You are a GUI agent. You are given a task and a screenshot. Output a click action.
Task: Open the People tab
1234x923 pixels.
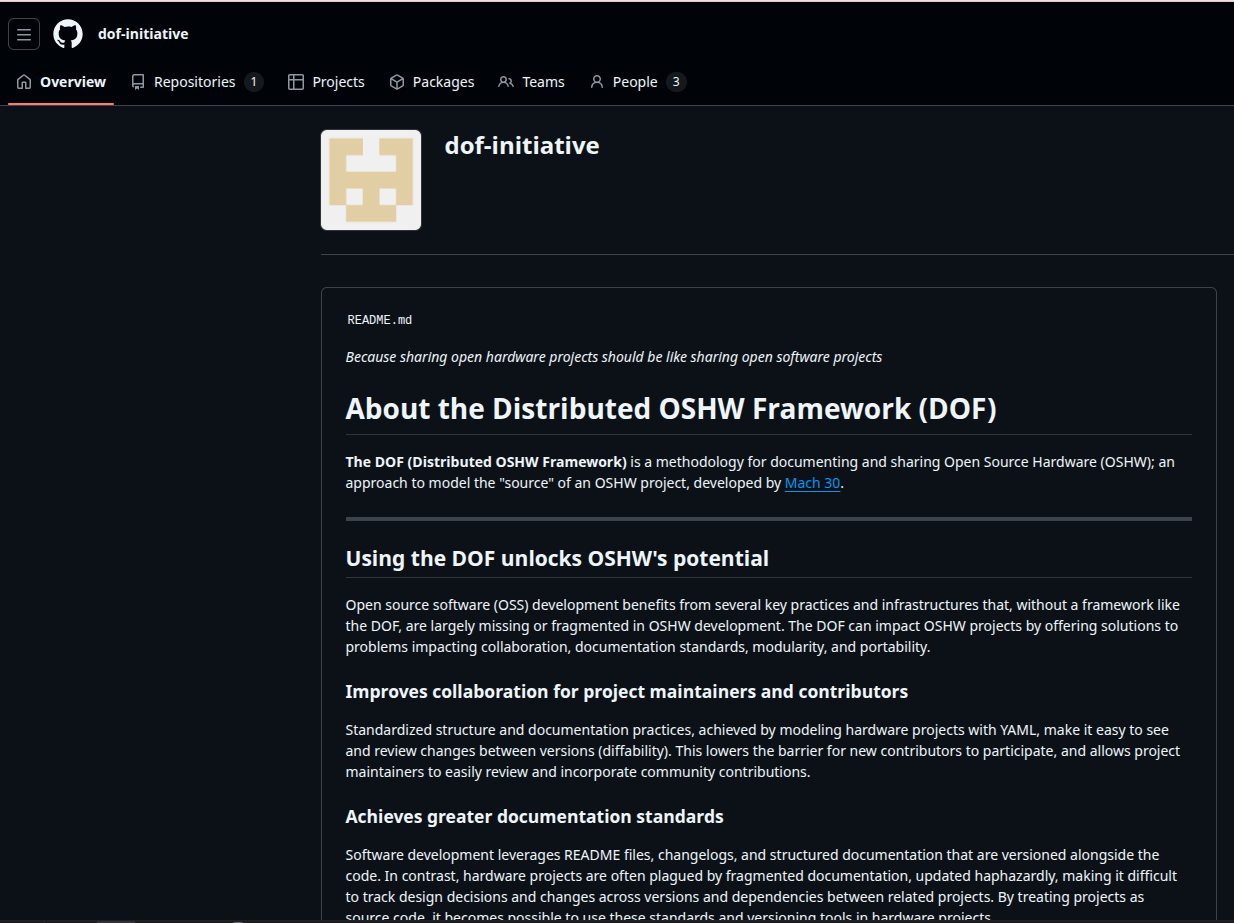[635, 81]
